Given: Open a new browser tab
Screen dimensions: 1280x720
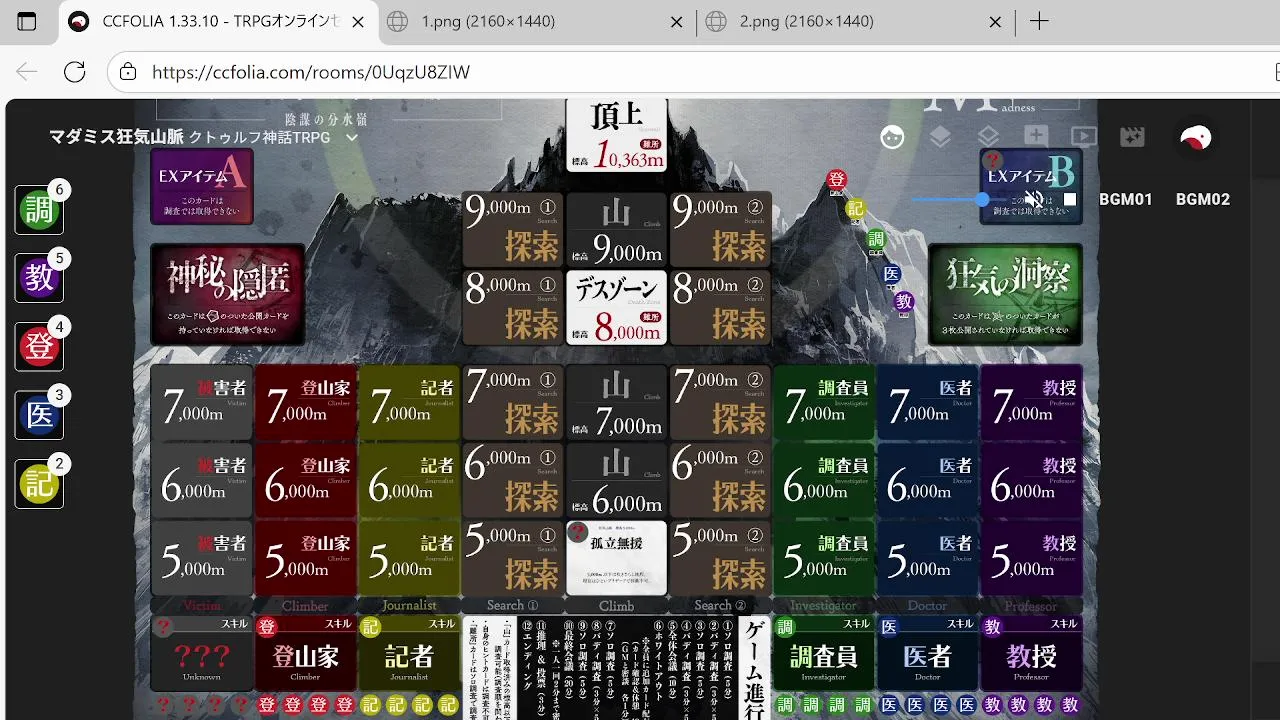Looking at the screenshot, I should 1040,22.
